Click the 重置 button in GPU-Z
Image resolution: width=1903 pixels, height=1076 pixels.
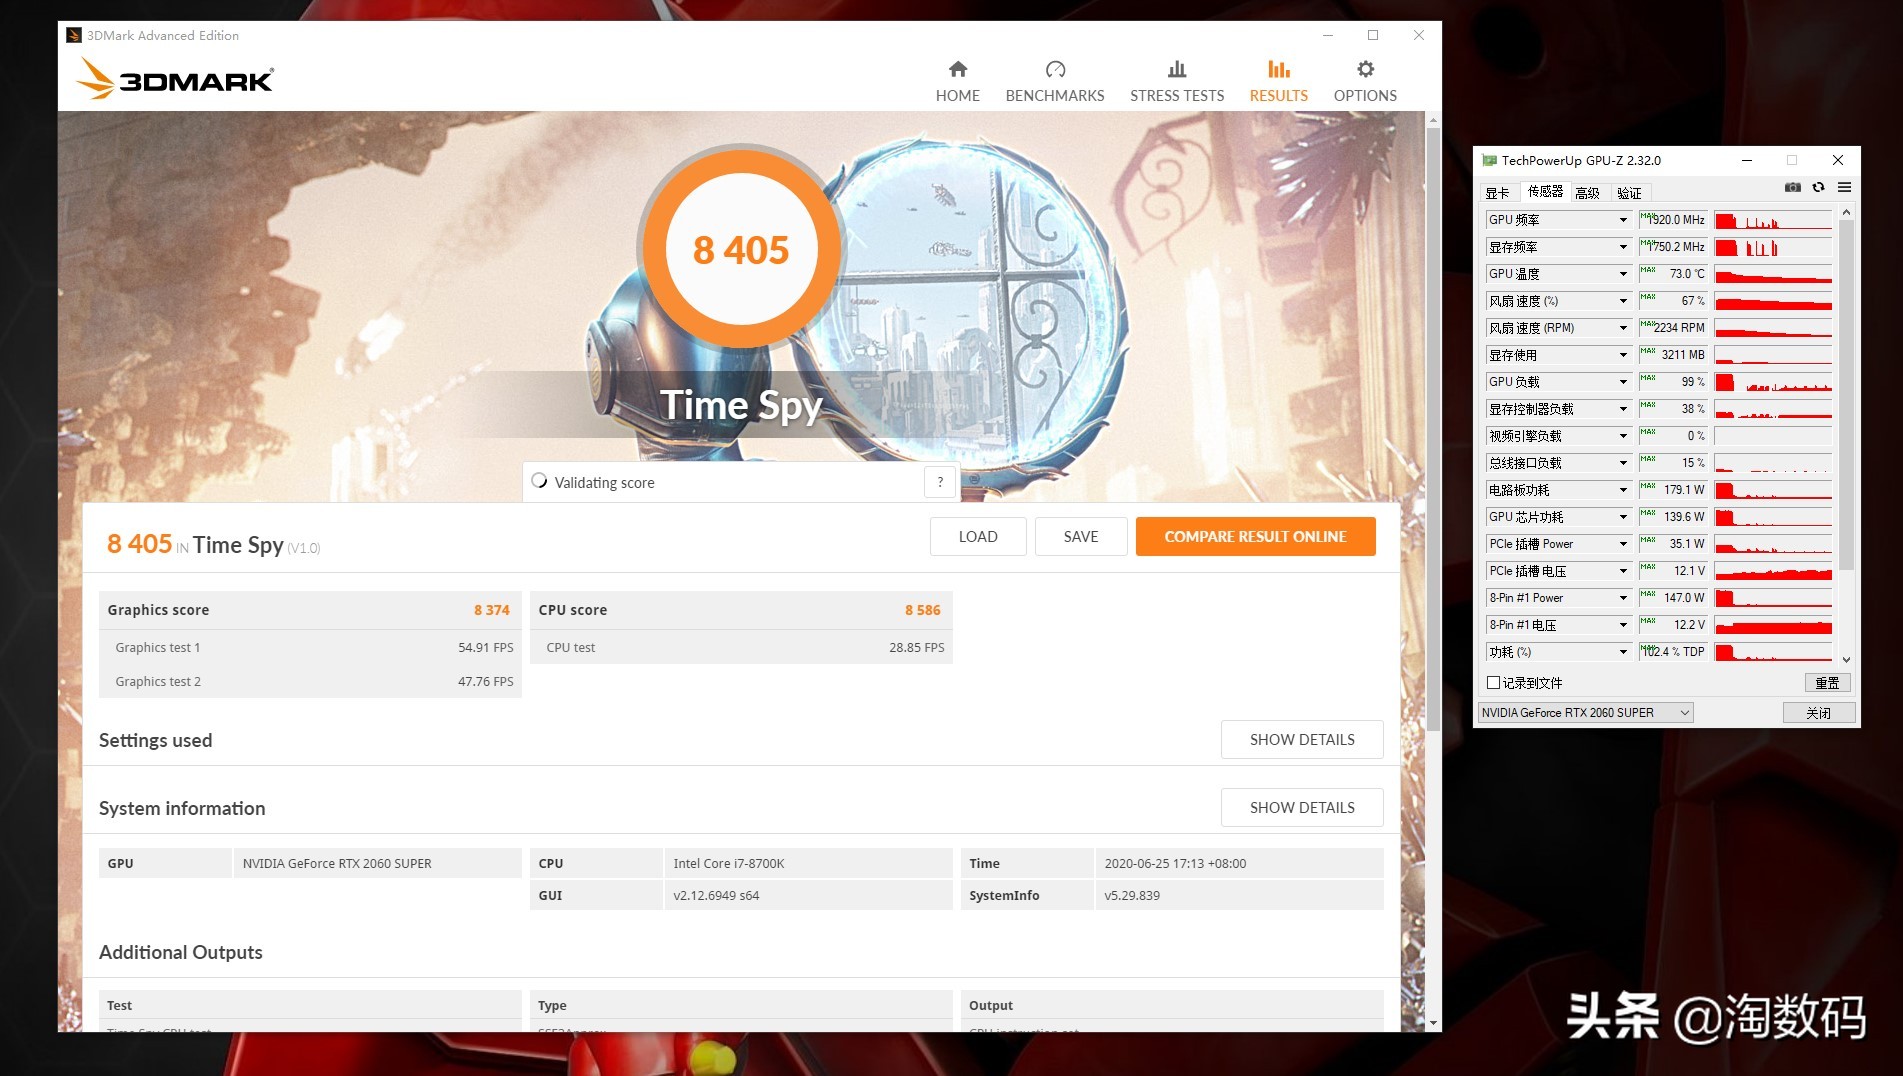[1827, 683]
